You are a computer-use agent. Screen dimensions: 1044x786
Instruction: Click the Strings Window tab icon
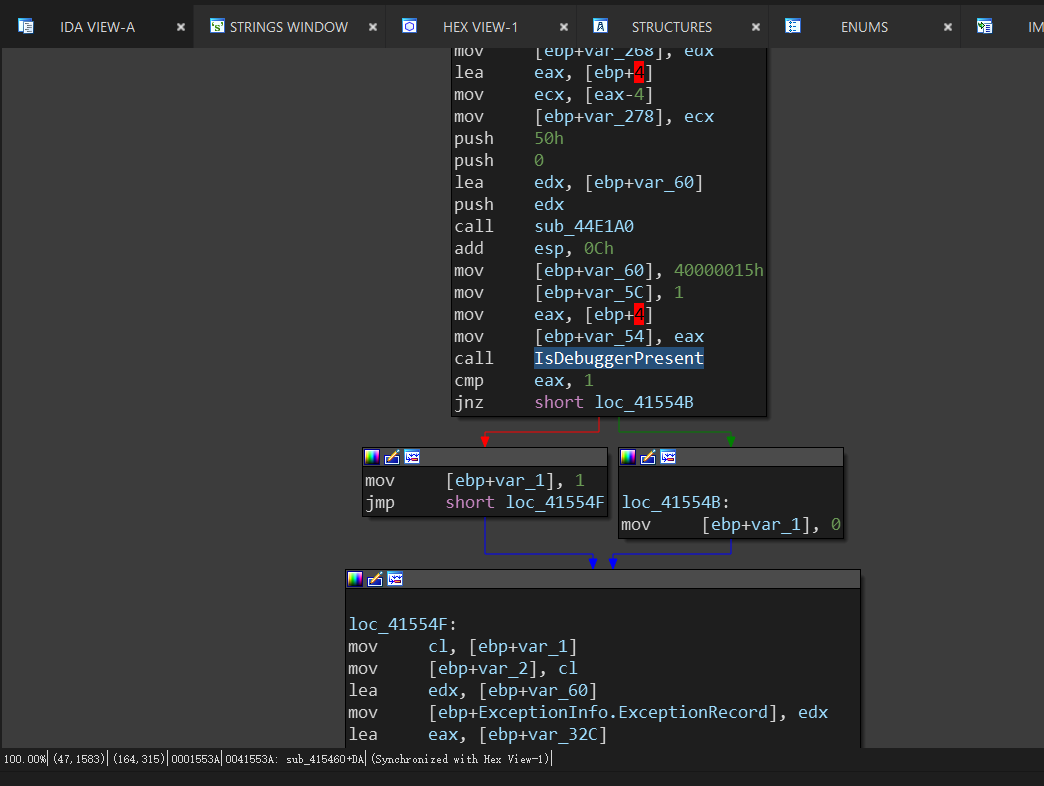[x=217, y=27]
